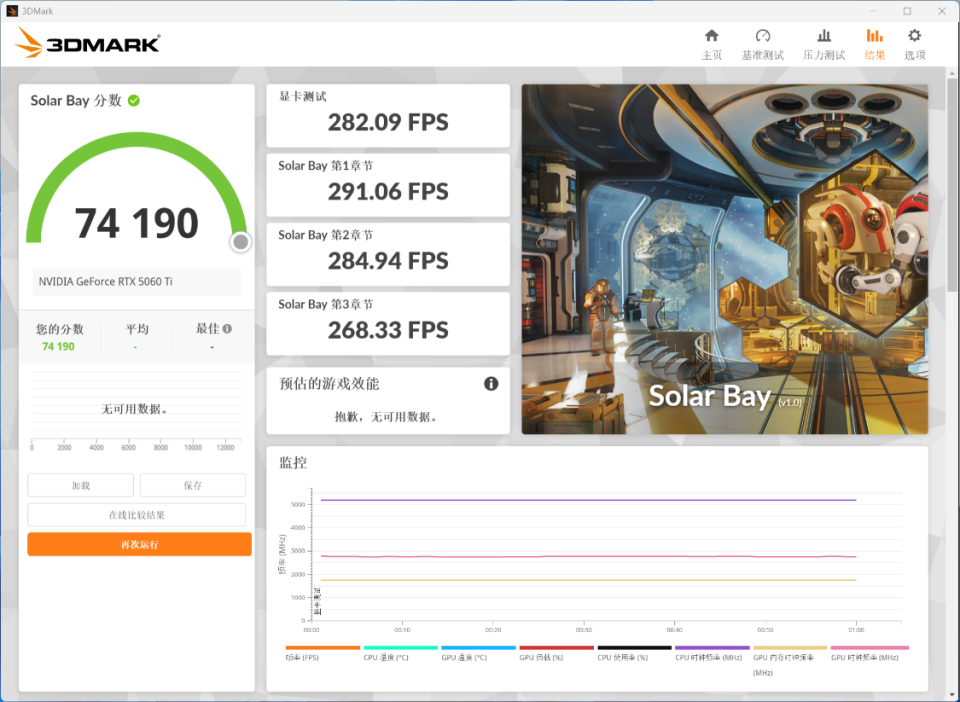This screenshot has width=960, height=702.
Task: Click the Solar Bay 第2章节 284.94 FPS value
Action: pyautogui.click(x=388, y=261)
